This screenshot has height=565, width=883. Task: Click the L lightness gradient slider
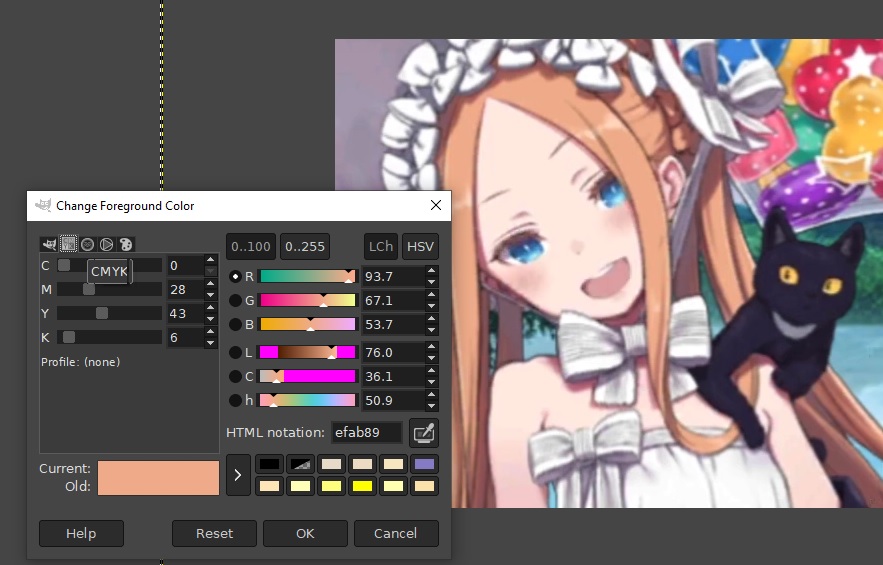click(307, 353)
